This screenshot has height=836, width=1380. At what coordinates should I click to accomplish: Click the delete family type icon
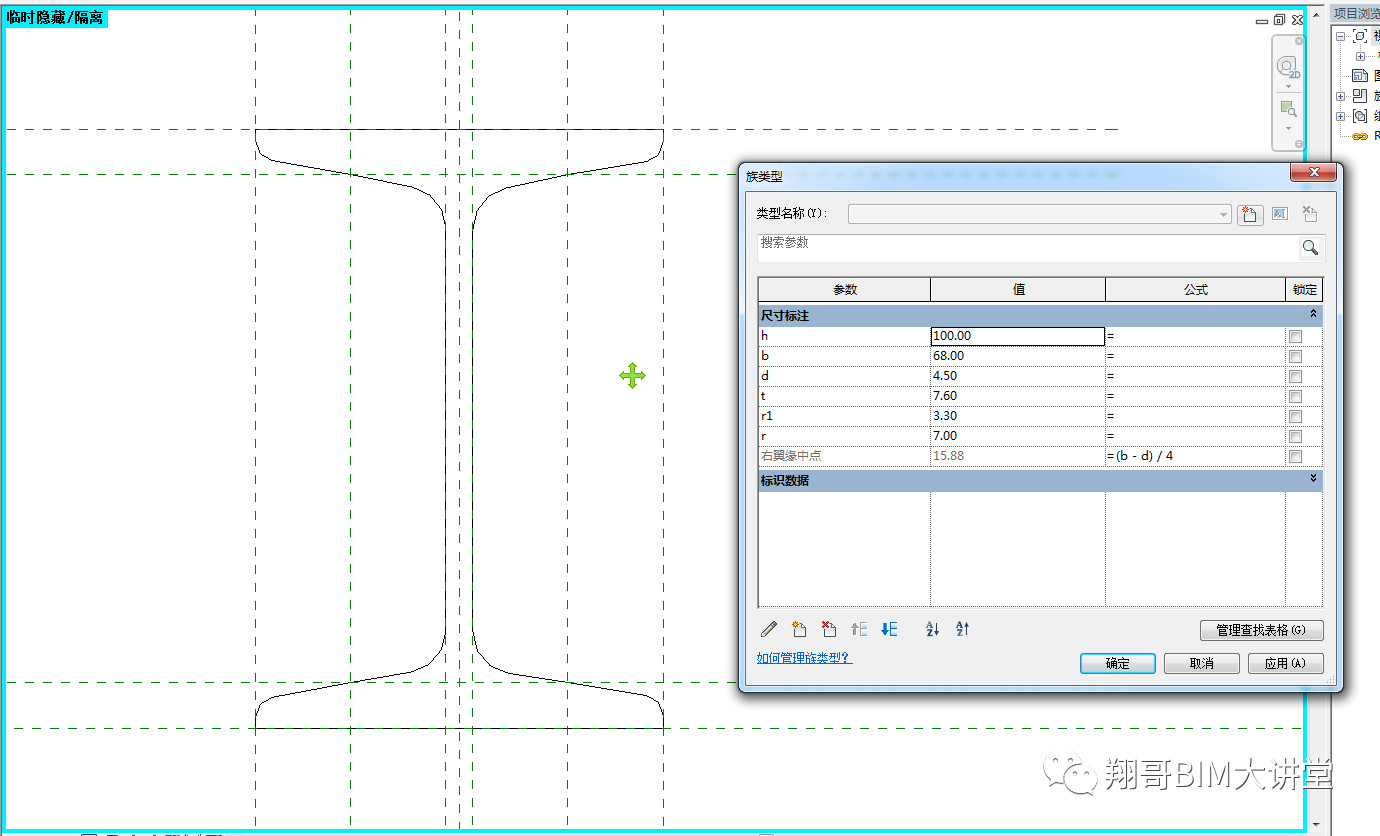click(1309, 214)
